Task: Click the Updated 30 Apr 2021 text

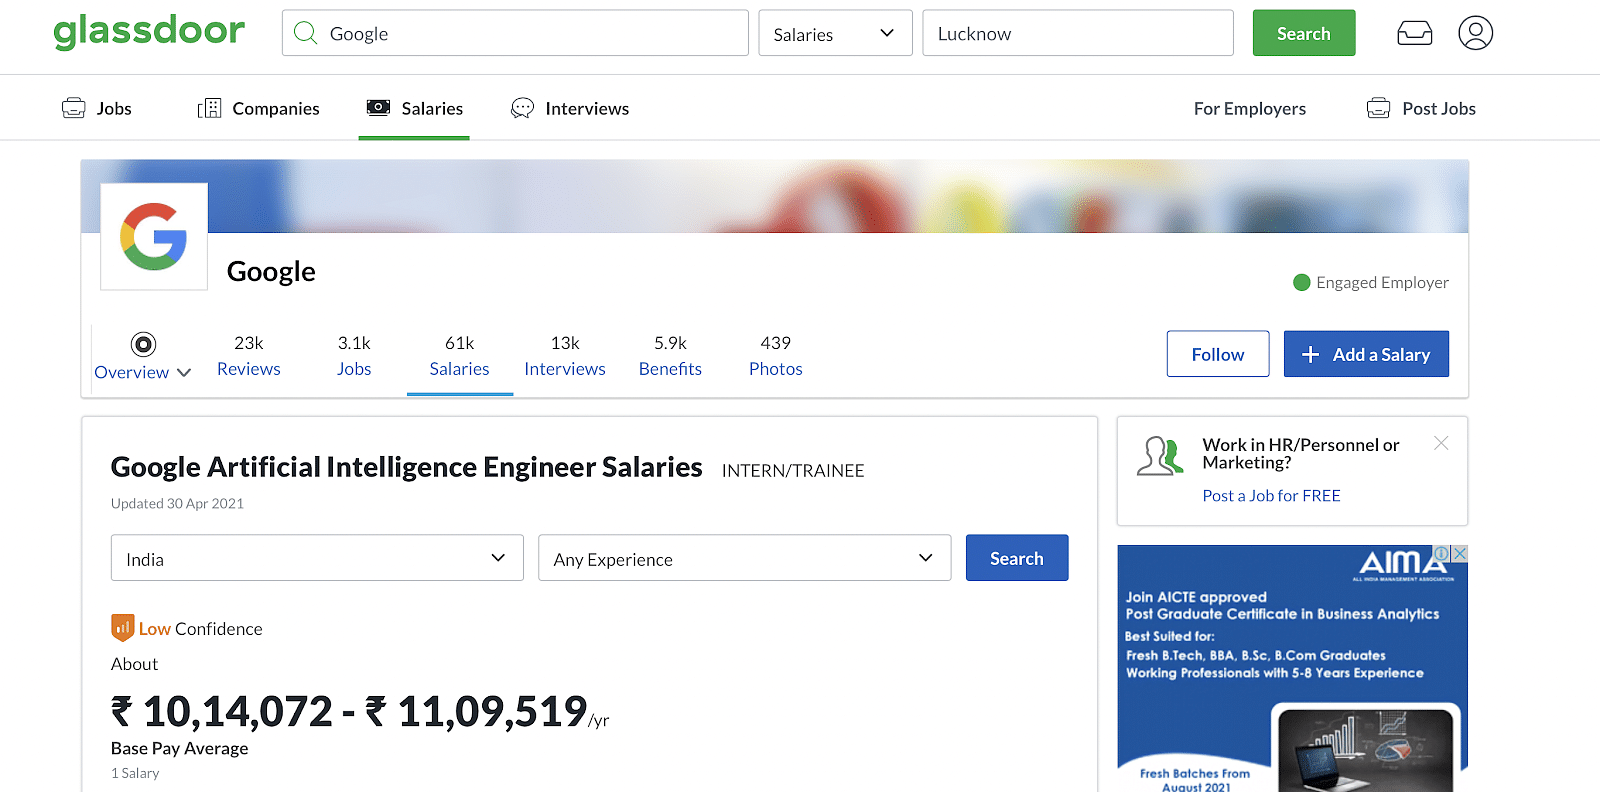Action: [x=177, y=503]
